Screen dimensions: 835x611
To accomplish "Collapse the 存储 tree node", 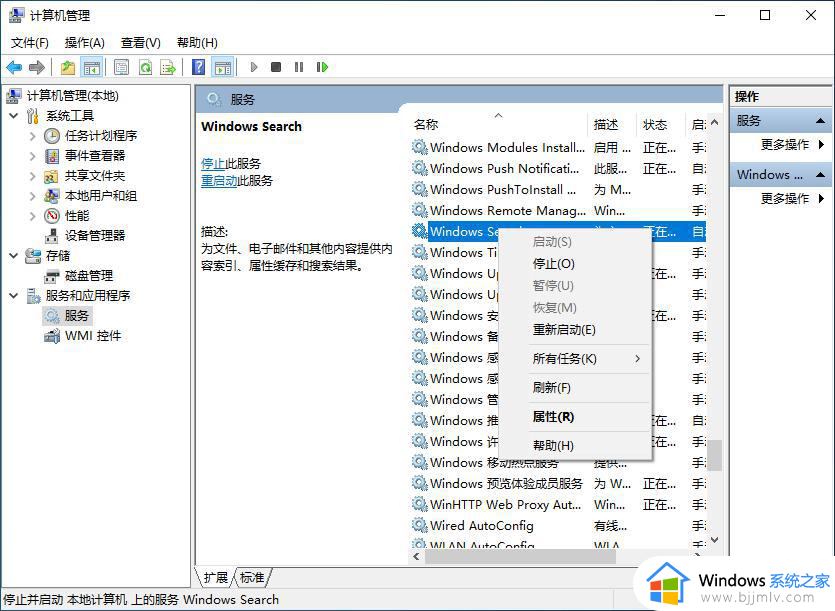I will (14, 256).
